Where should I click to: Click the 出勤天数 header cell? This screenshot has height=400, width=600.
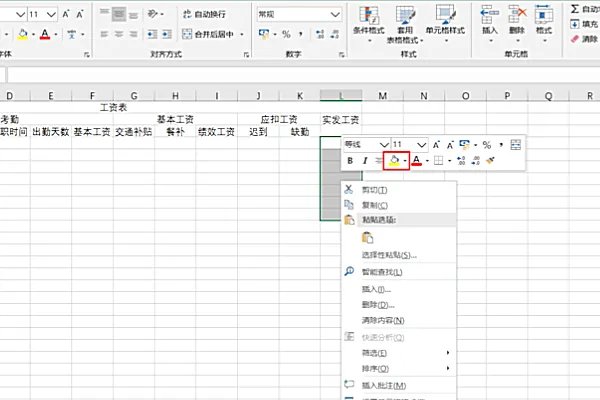click(51, 132)
